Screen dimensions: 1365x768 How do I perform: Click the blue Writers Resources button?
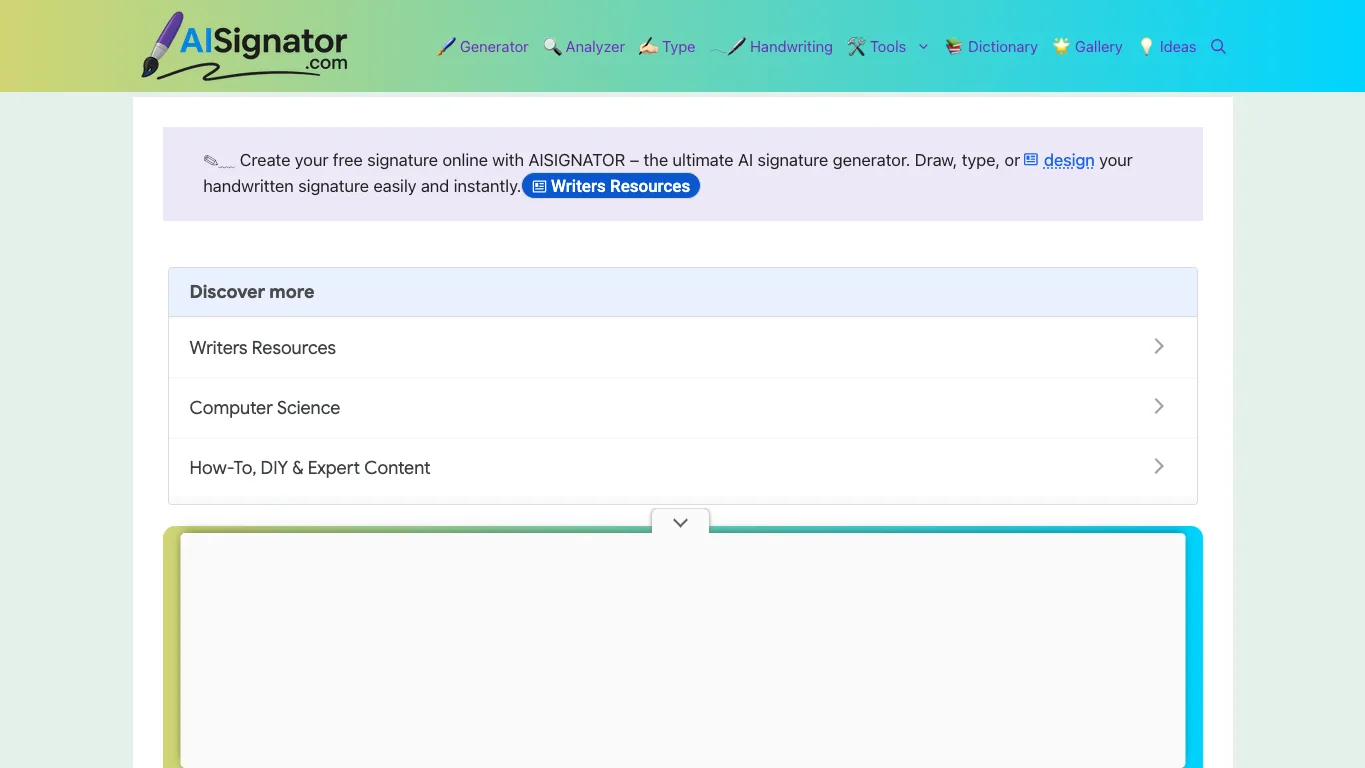click(611, 186)
